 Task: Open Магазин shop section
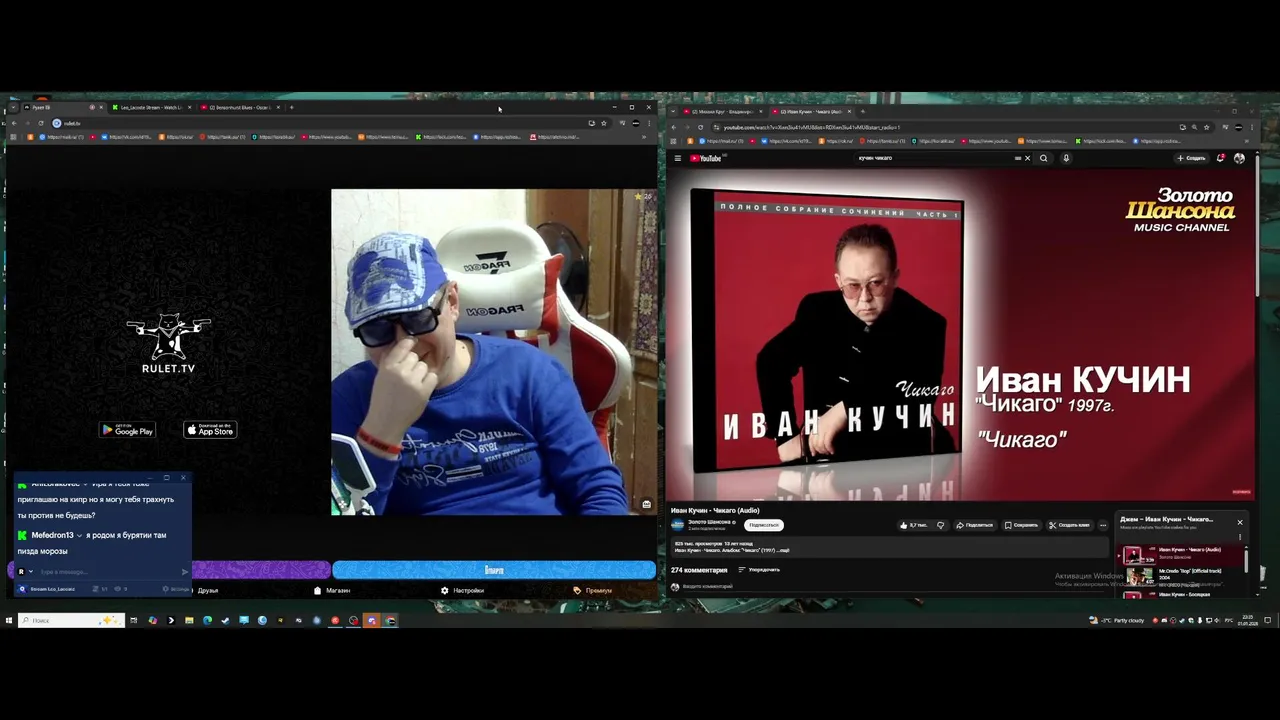click(x=332, y=590)
